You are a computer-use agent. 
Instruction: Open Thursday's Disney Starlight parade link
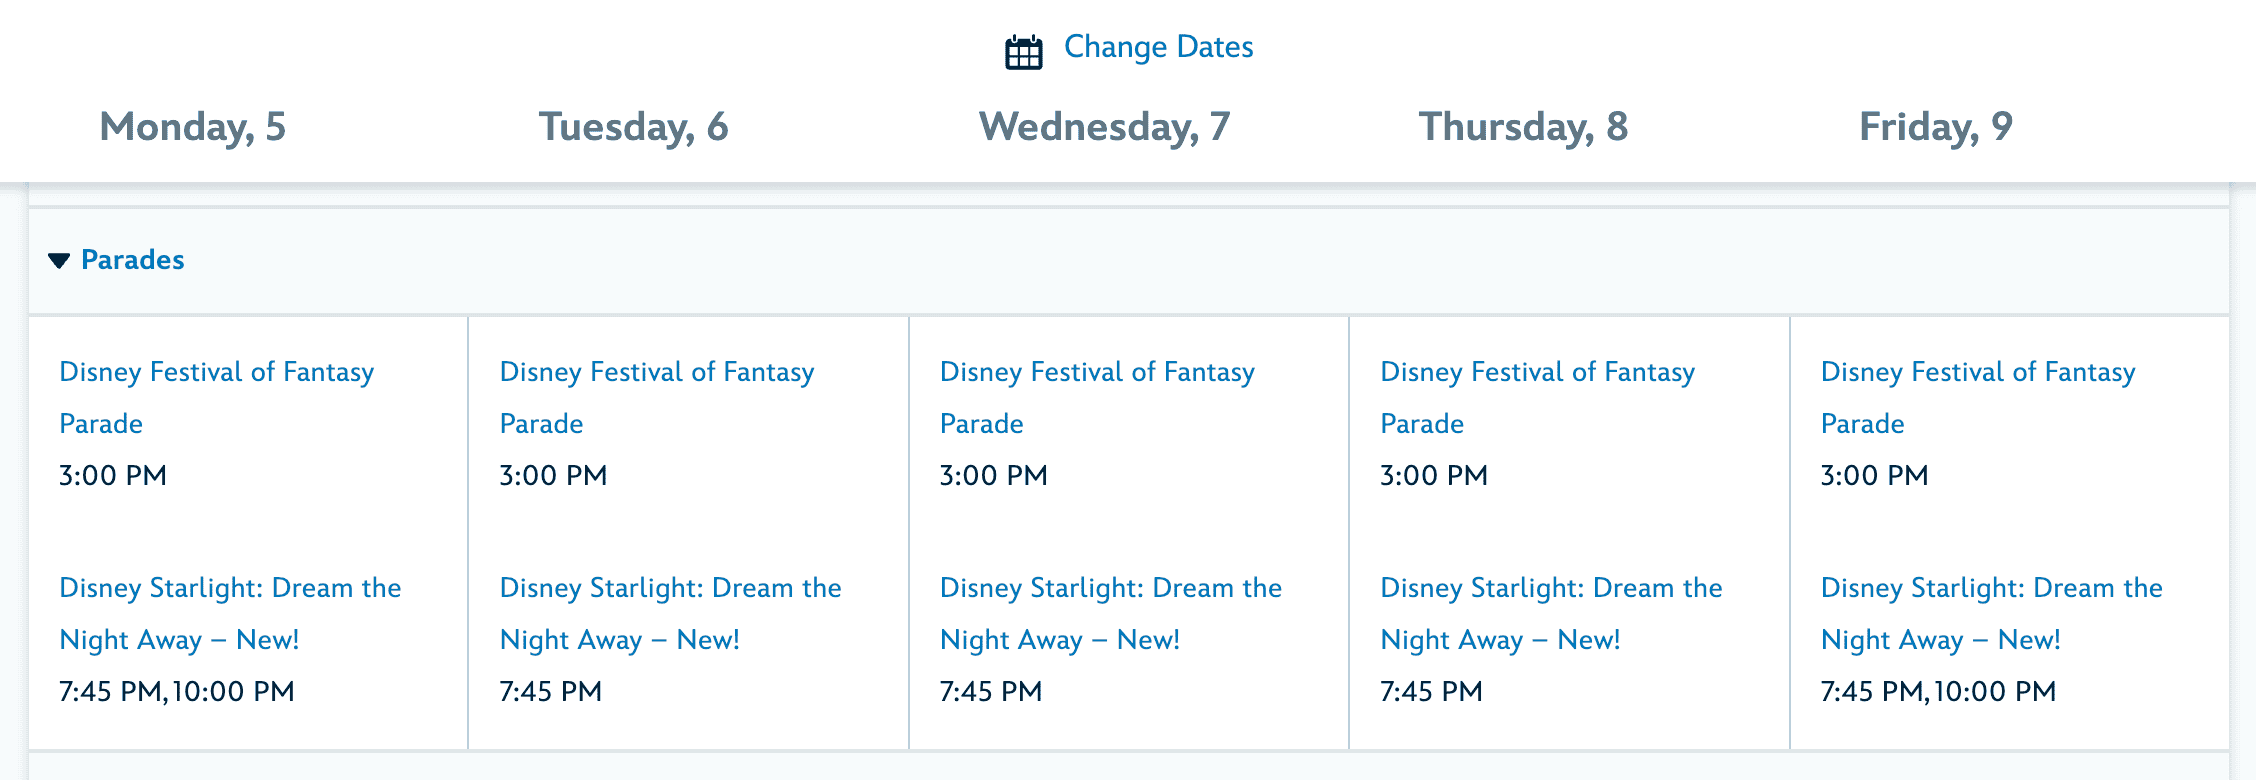coord(1551,589)
